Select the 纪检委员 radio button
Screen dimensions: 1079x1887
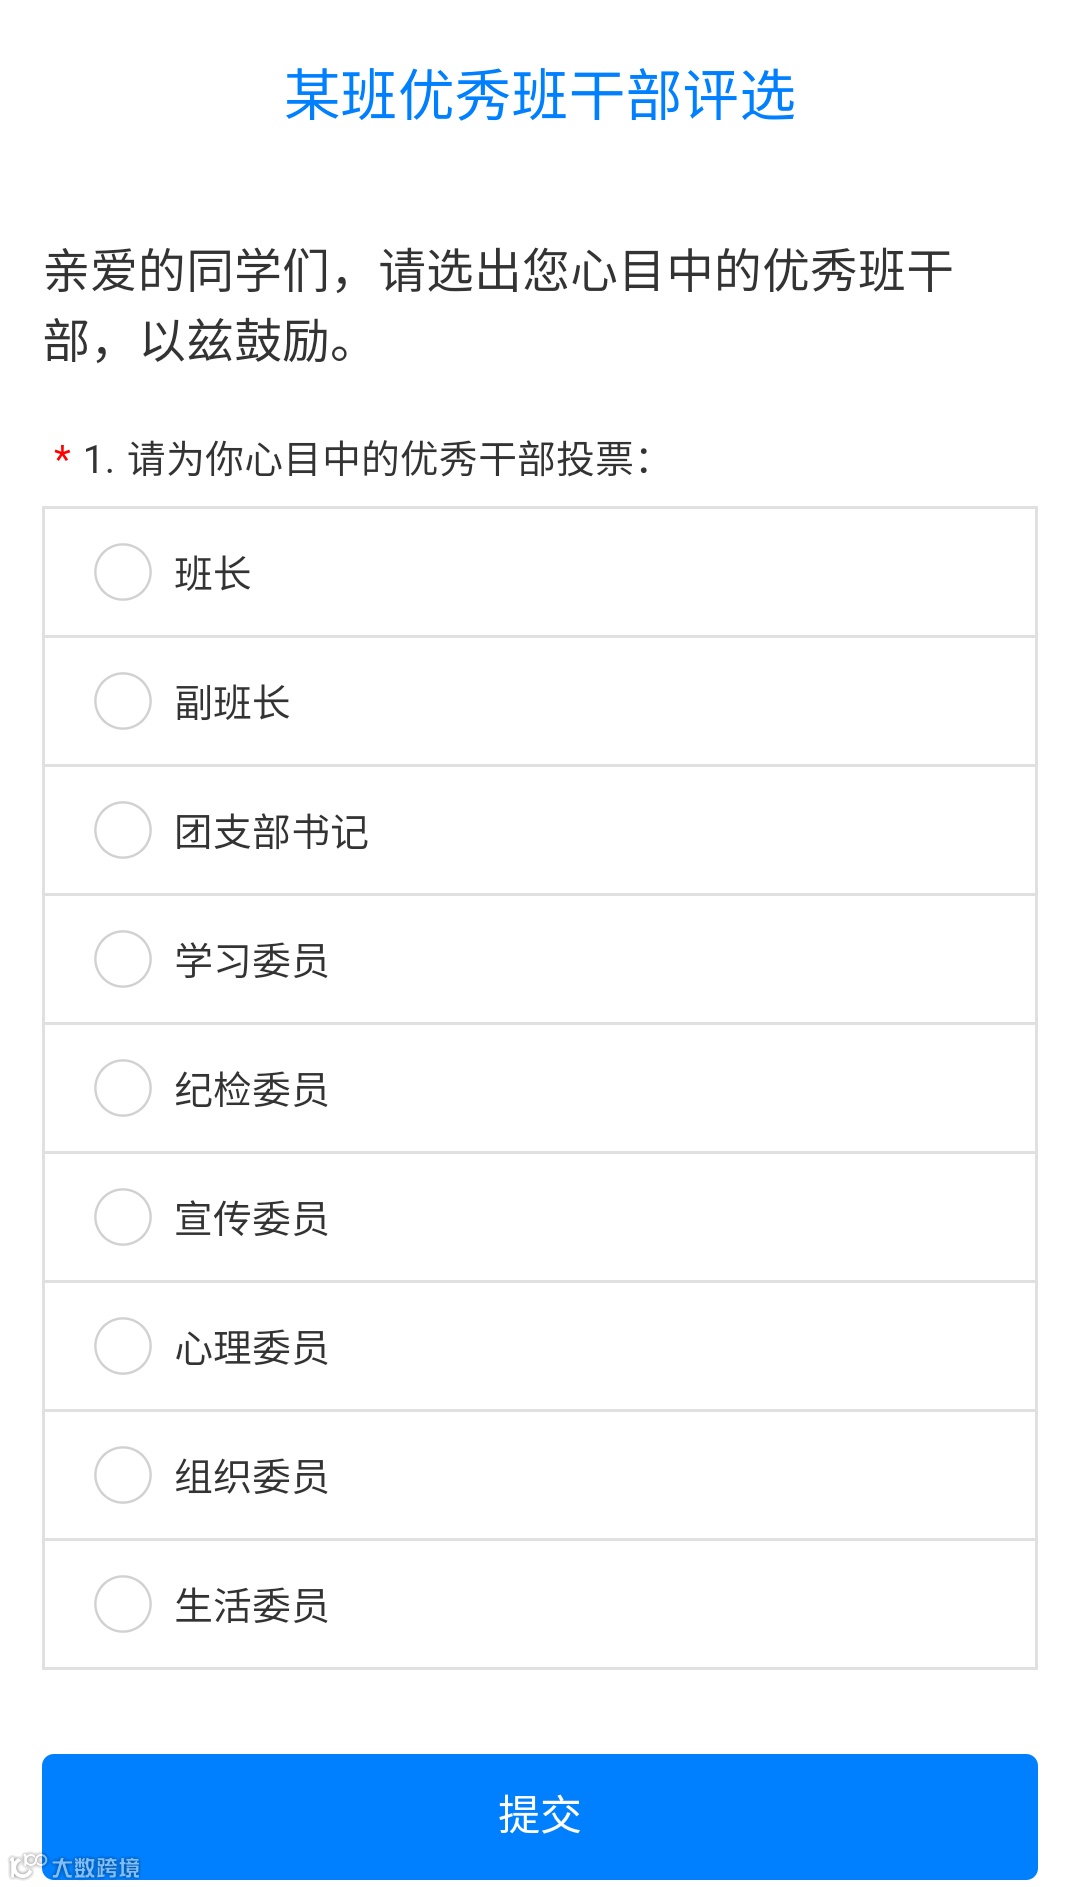[x=122, y=1088]
